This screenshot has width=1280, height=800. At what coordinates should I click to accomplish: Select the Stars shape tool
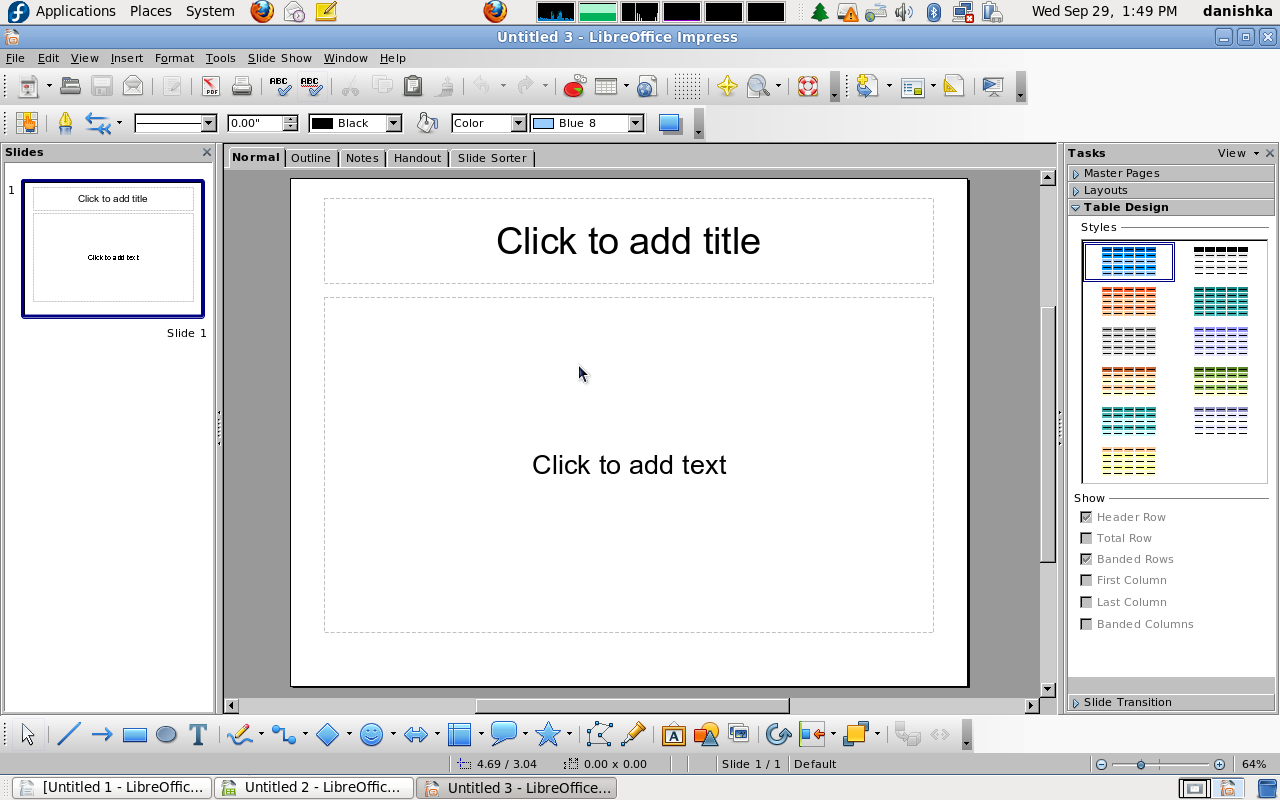547,735
